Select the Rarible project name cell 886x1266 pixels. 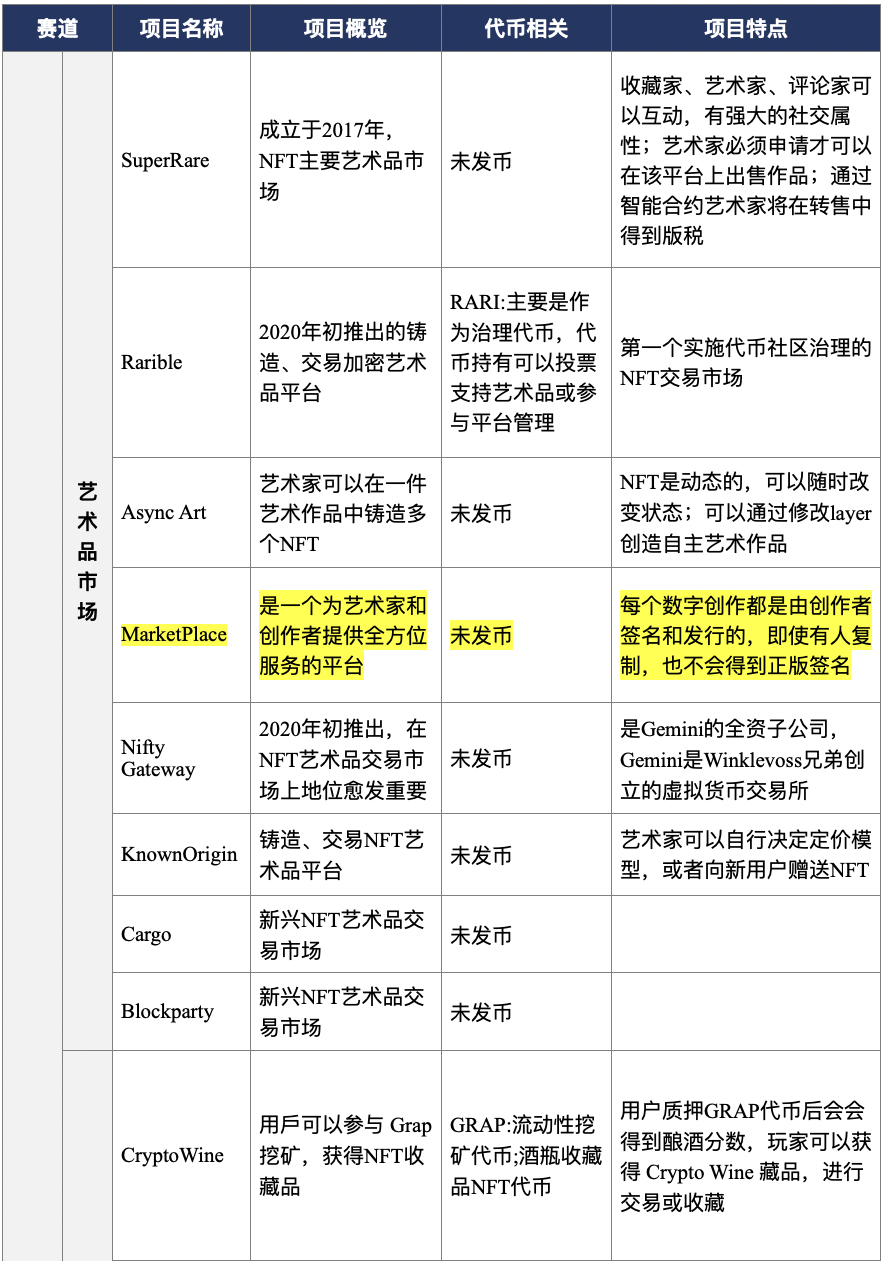(181, 363)
